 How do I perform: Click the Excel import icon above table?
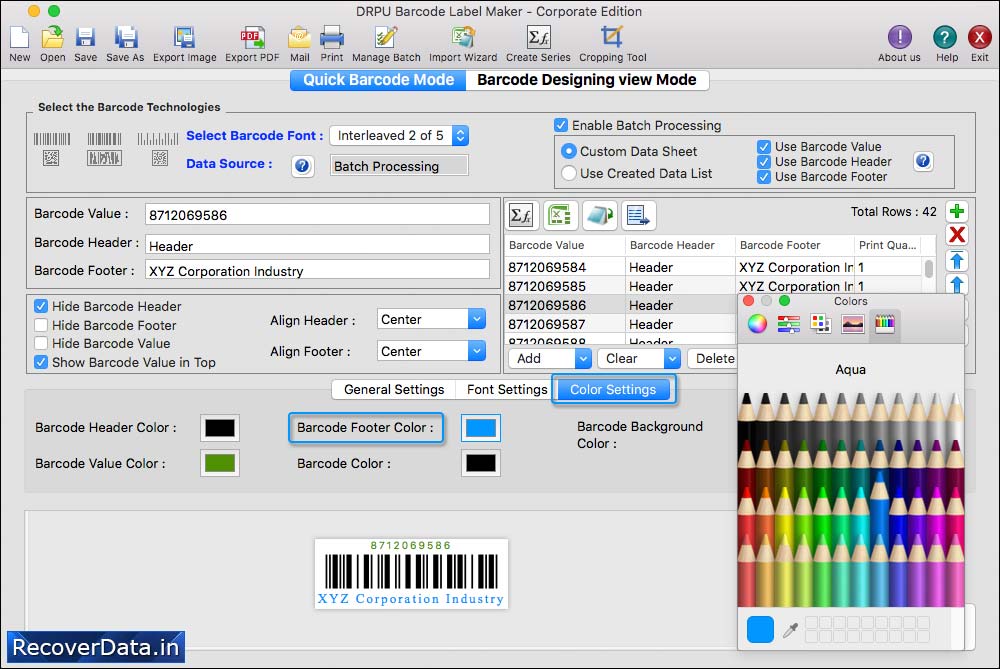(561, 216)
